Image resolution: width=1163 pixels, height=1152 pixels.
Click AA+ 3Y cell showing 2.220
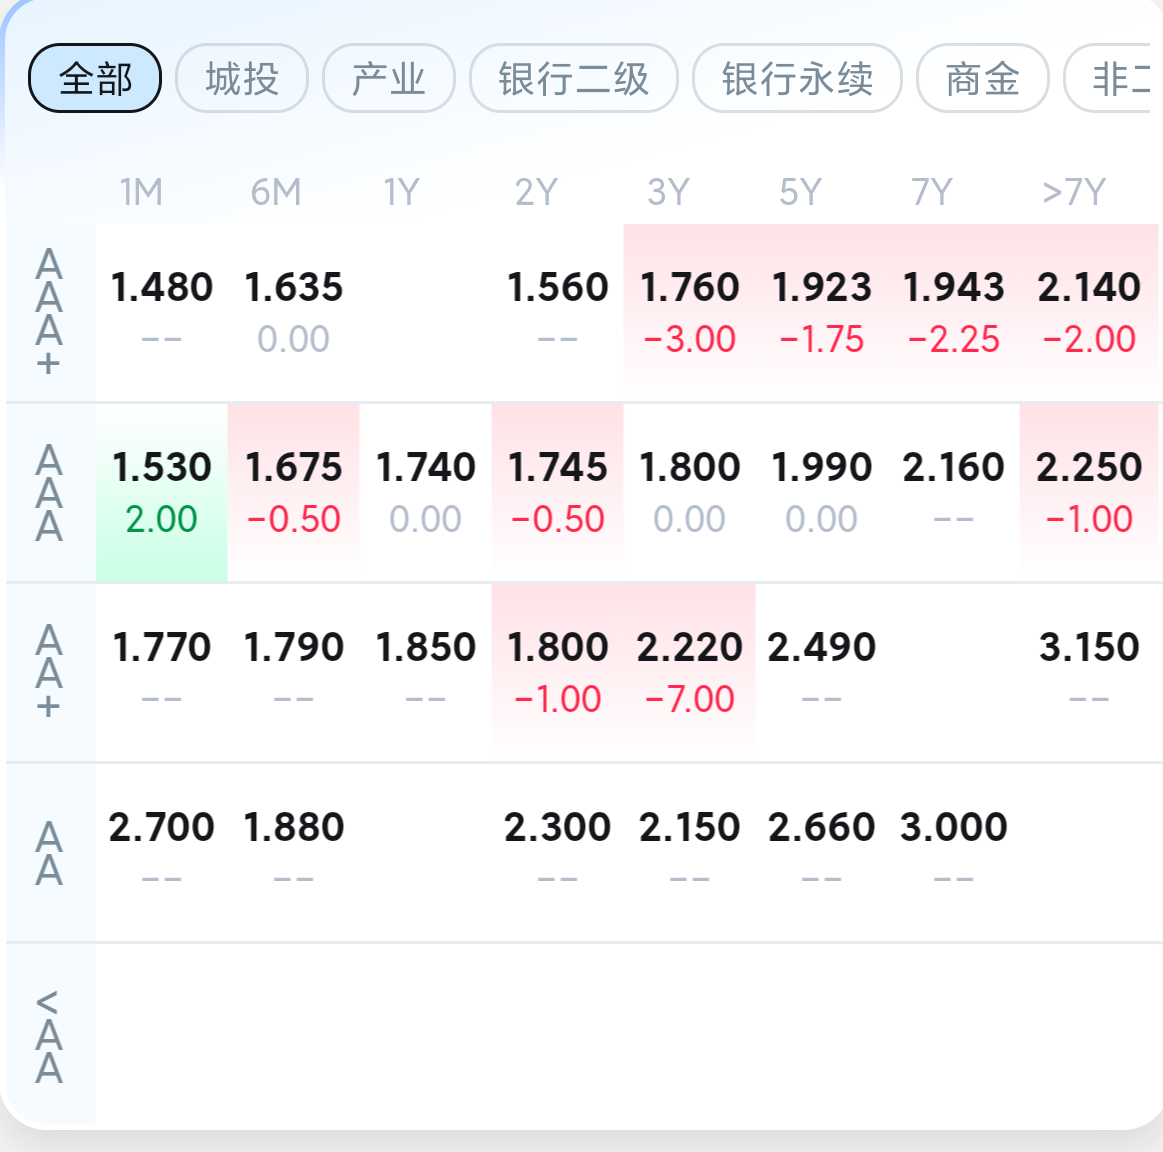tap(690, 671)
